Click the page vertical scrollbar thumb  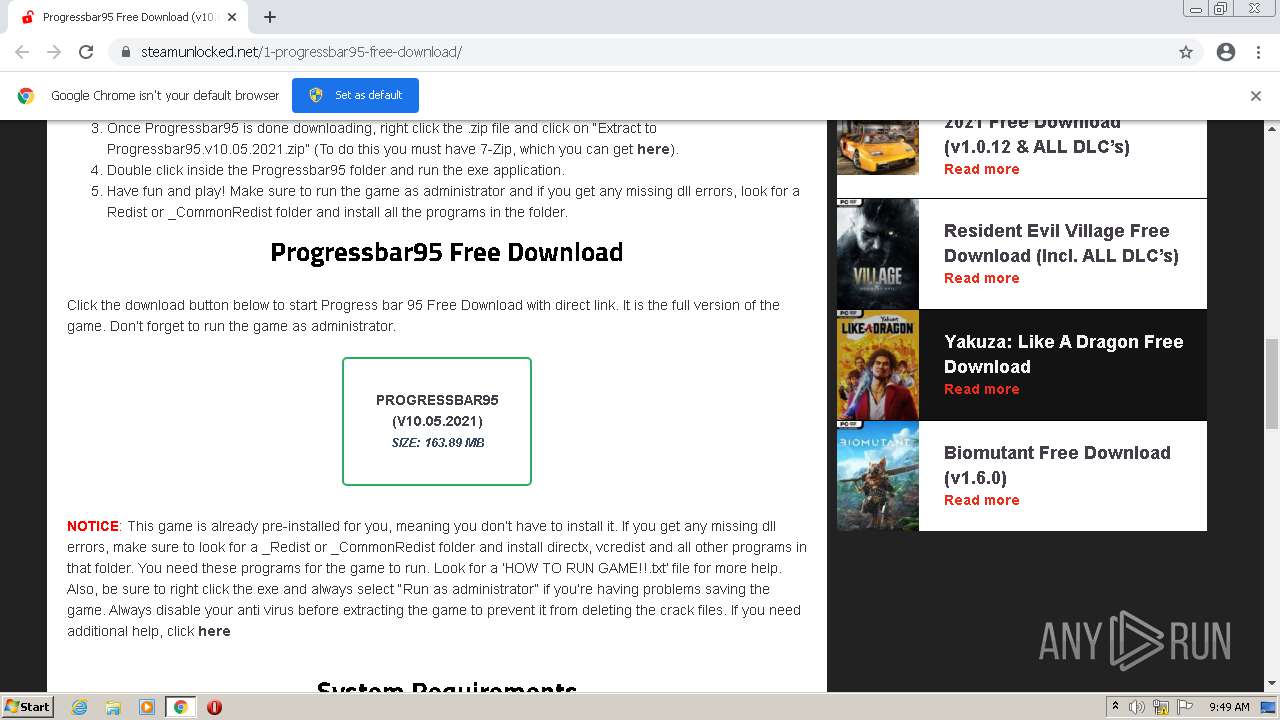click(1272, 384)
